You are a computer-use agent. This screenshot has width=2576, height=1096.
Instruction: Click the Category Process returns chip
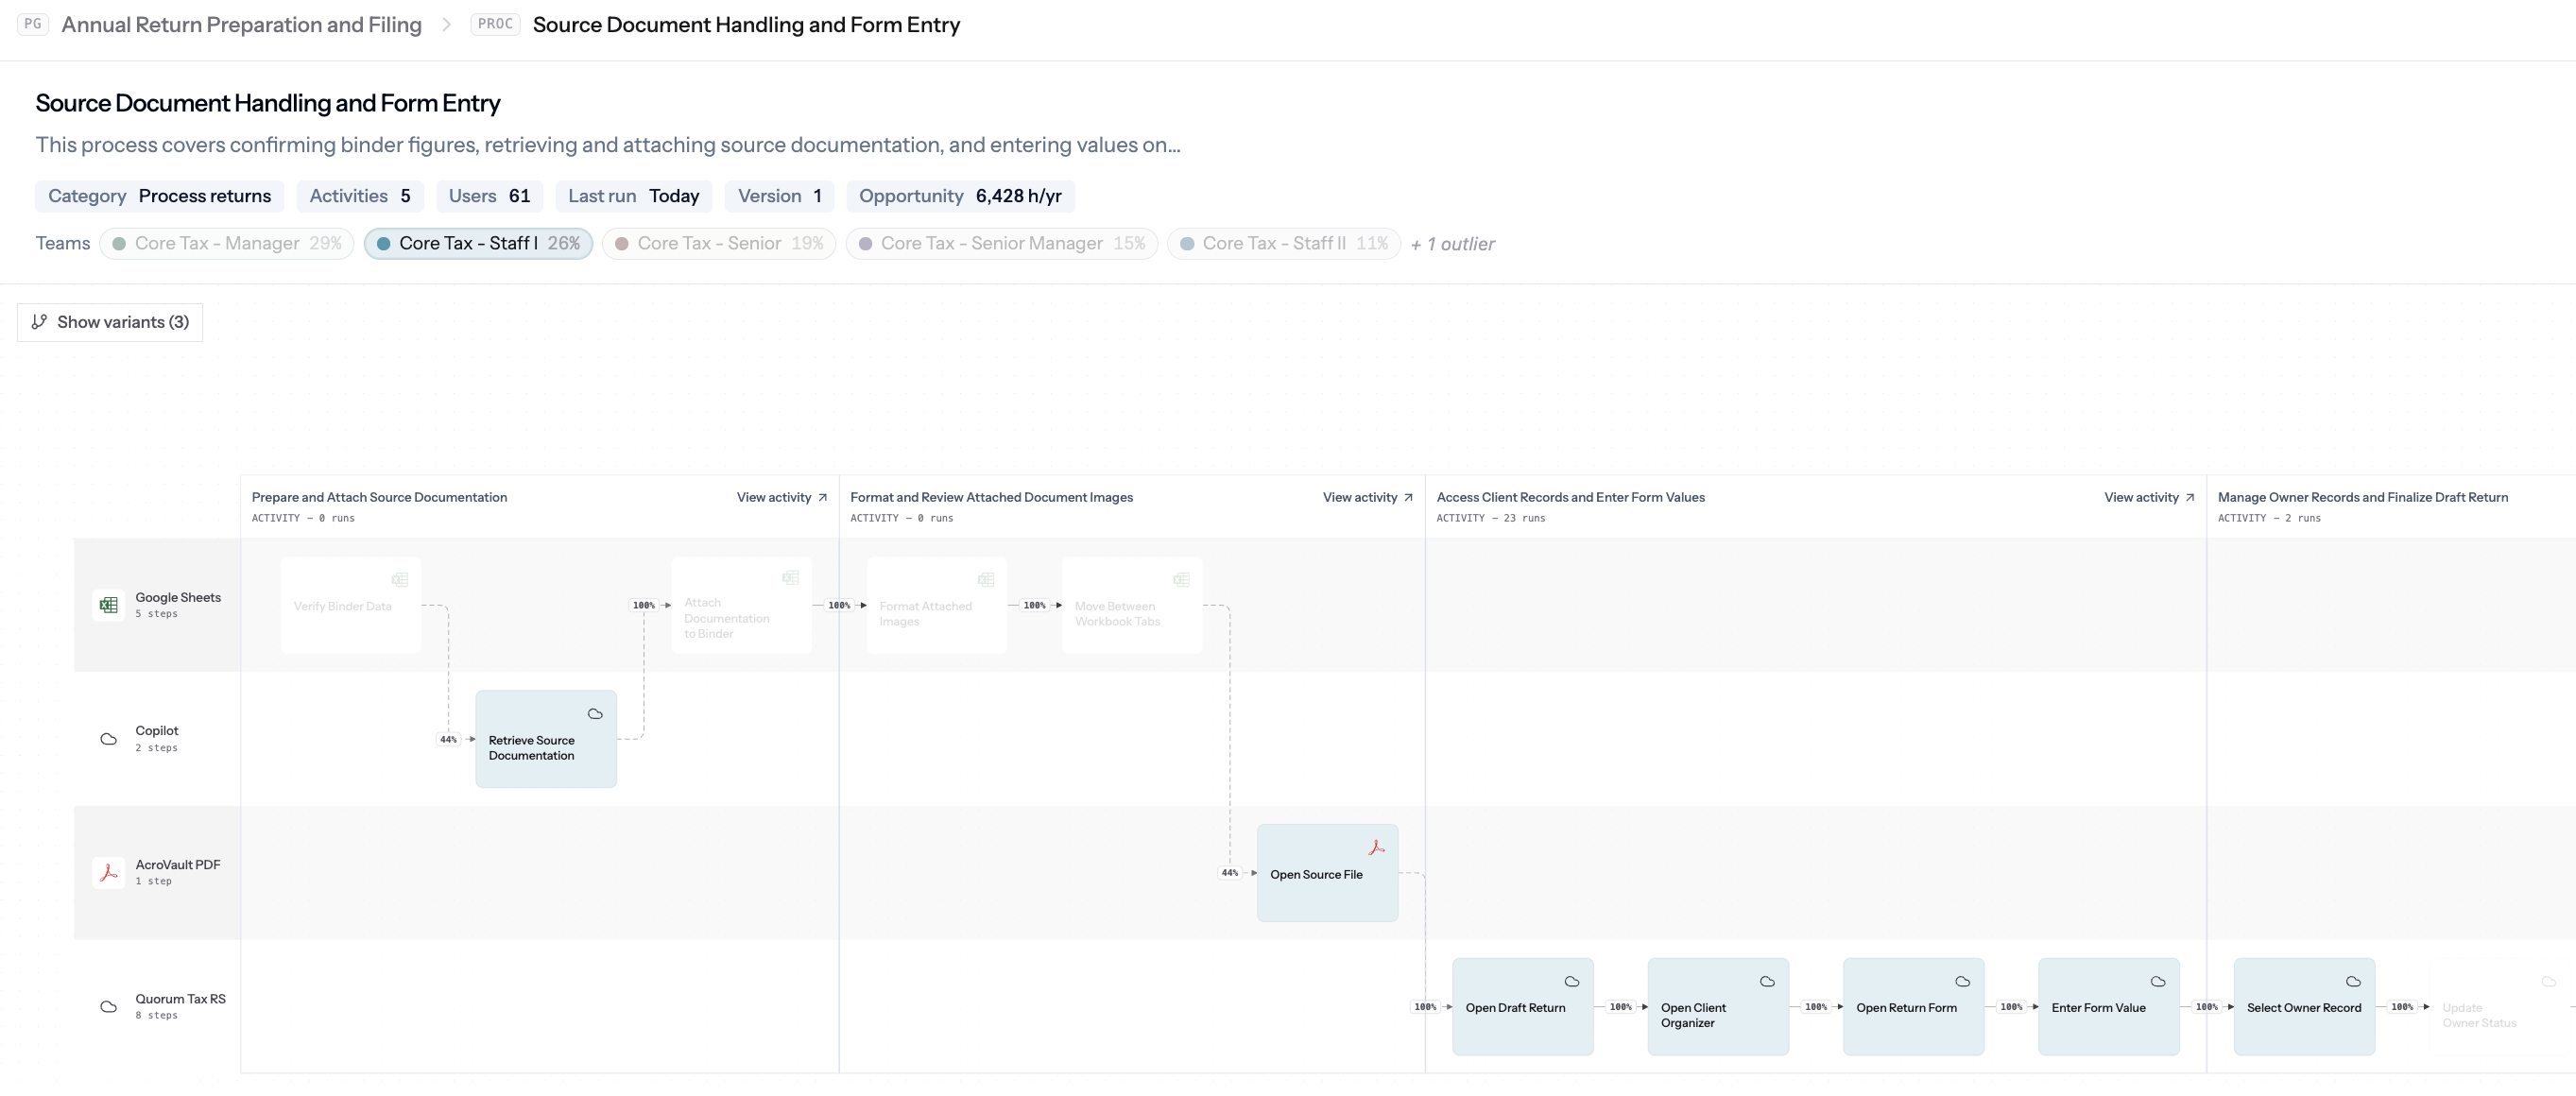pyautogui.click(x=159, y=196)
